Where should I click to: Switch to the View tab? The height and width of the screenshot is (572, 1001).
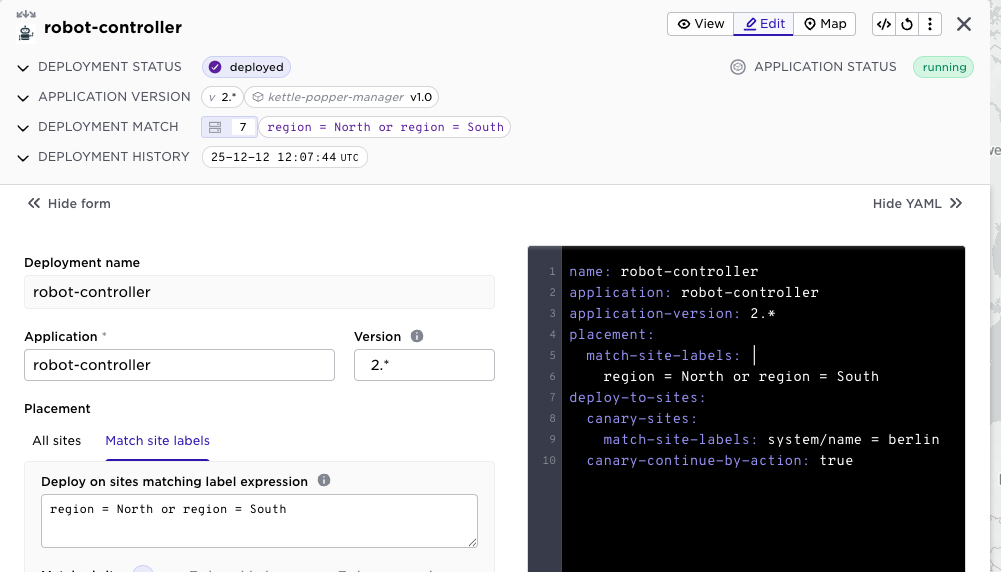pos(700,24)
